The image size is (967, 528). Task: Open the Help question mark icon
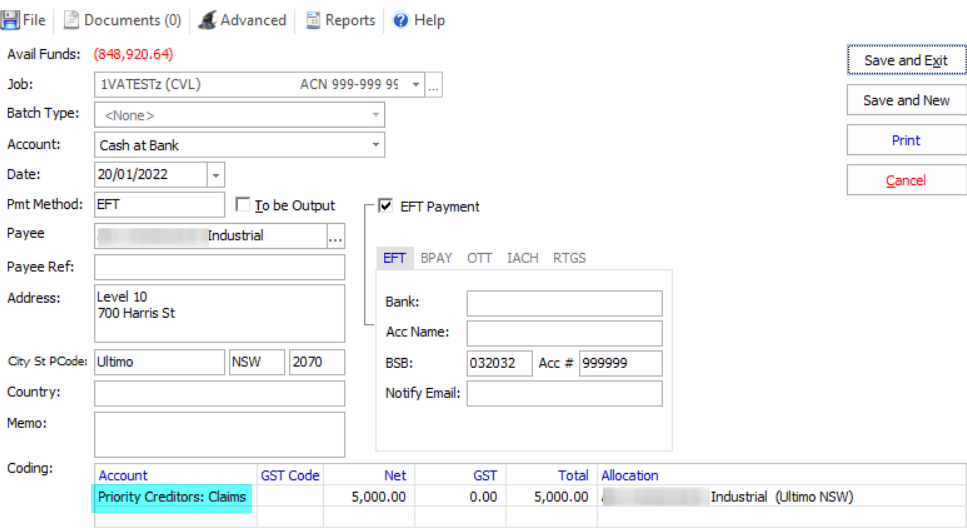pyautogui.click(x=401, y=20)
